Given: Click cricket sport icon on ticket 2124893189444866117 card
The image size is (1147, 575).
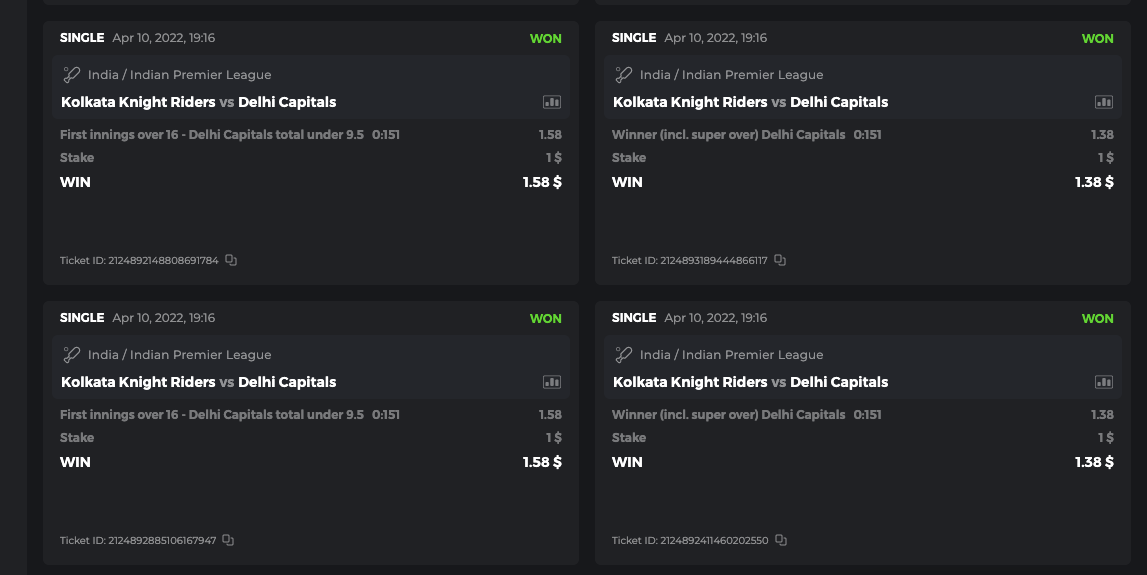Looking at the screenshot, I should click(x=623, y=74).
